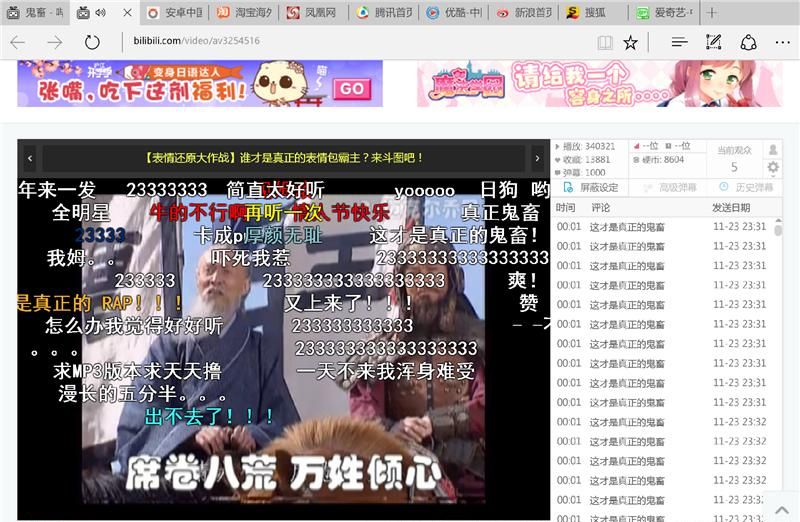Viewport: 800px width, 522px height.
Task: Close the active bilibili tab
Action: pos(128,13)
